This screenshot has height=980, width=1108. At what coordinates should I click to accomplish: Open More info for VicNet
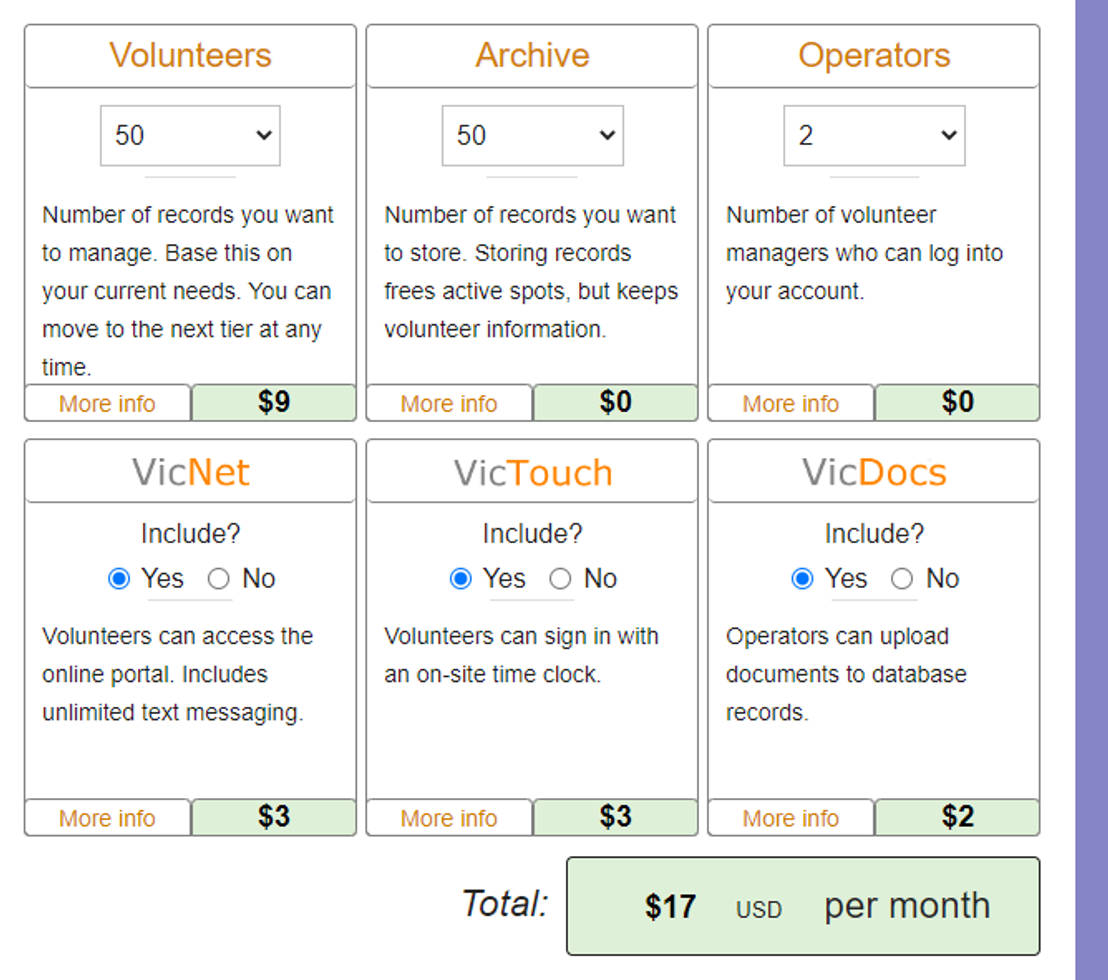(x=107, y=818)
